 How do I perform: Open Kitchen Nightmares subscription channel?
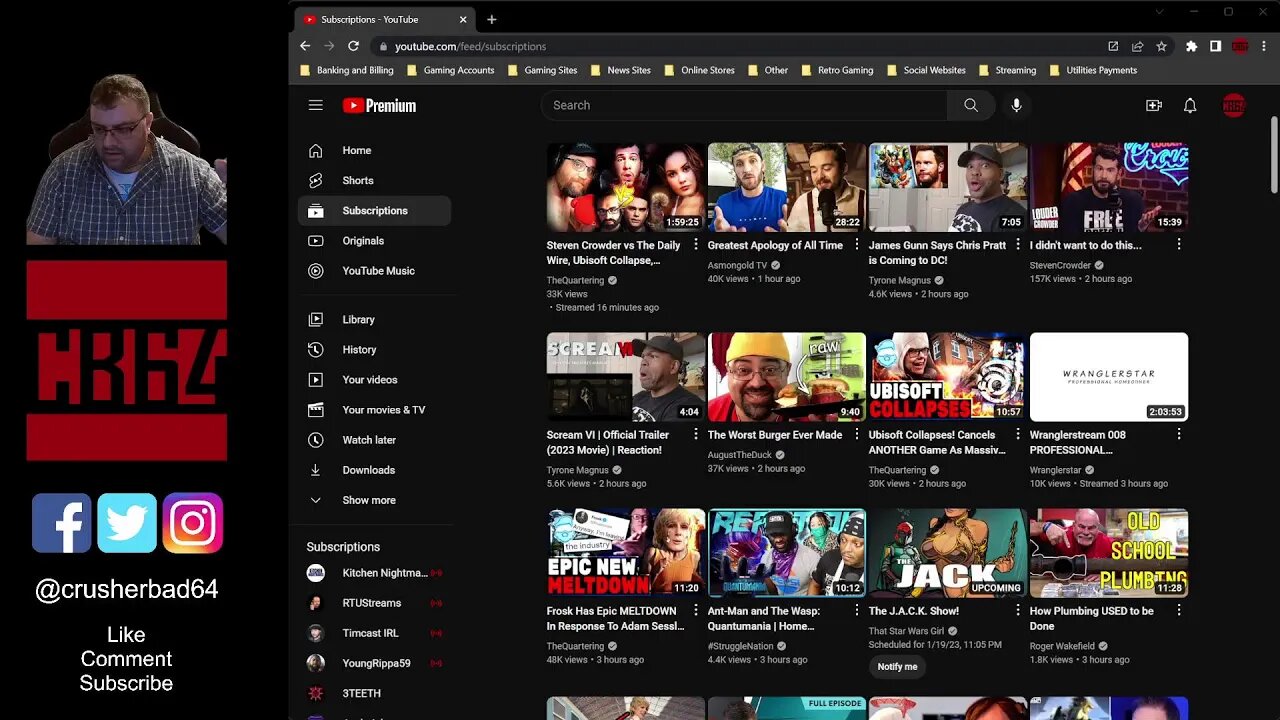pyautogui.click(x=374, y=573)
